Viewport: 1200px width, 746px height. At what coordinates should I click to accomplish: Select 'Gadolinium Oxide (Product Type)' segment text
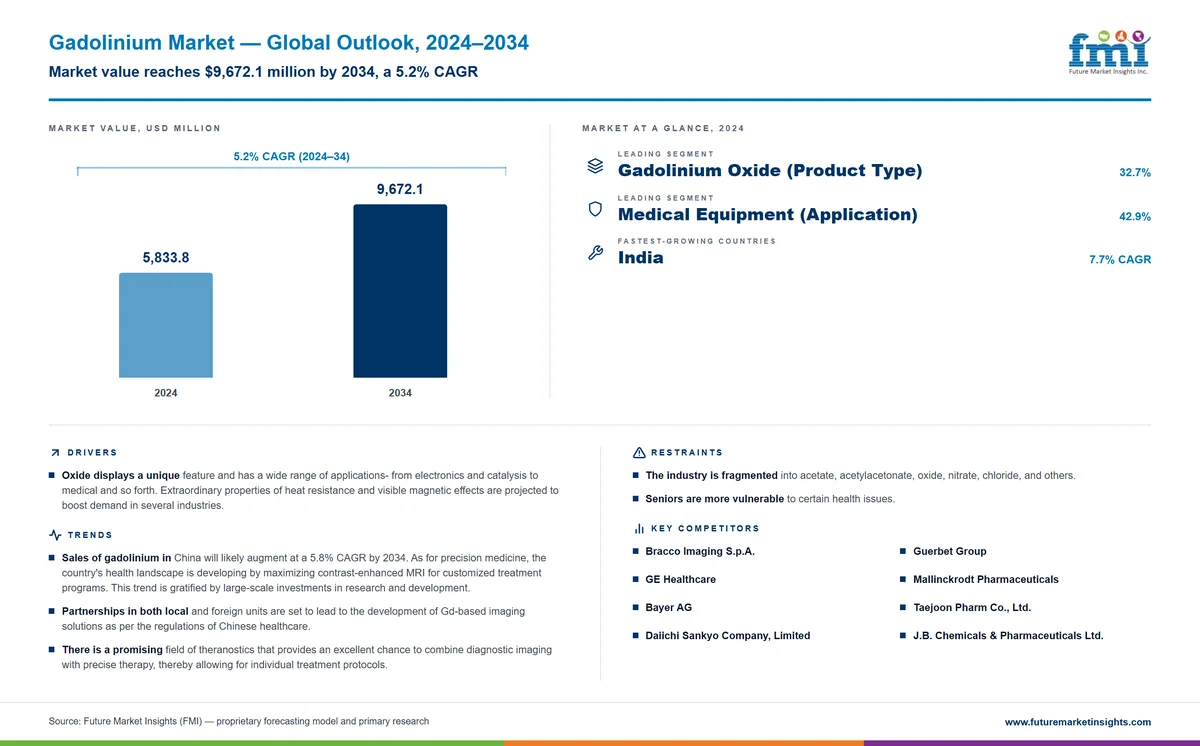[770, 170]
